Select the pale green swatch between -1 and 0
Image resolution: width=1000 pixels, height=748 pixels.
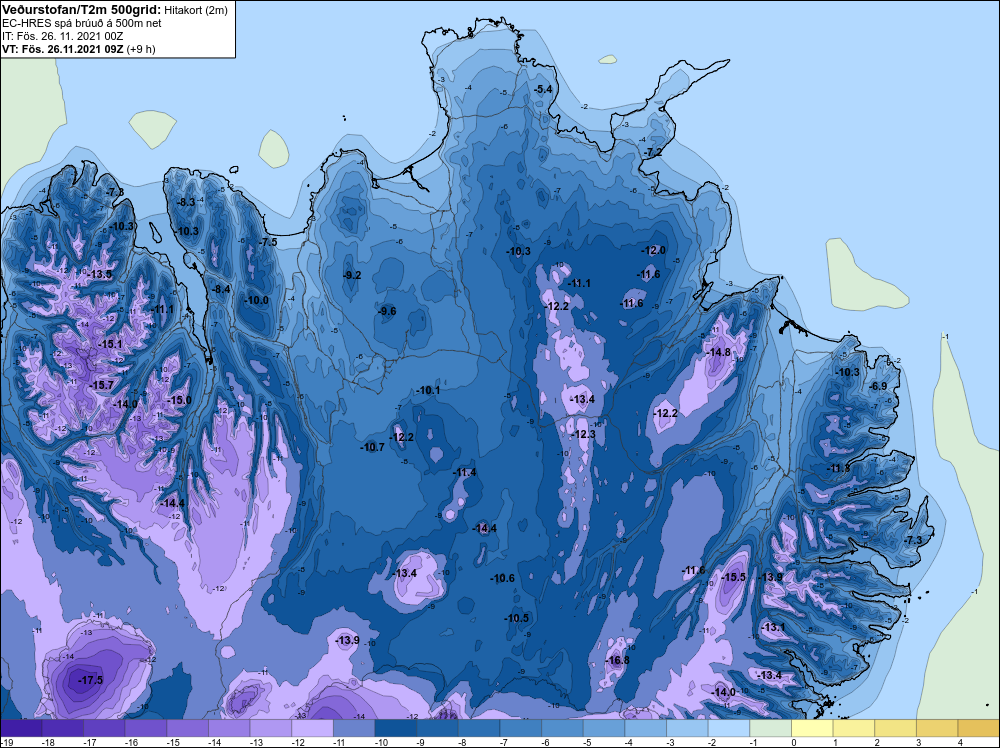(770, 728)
